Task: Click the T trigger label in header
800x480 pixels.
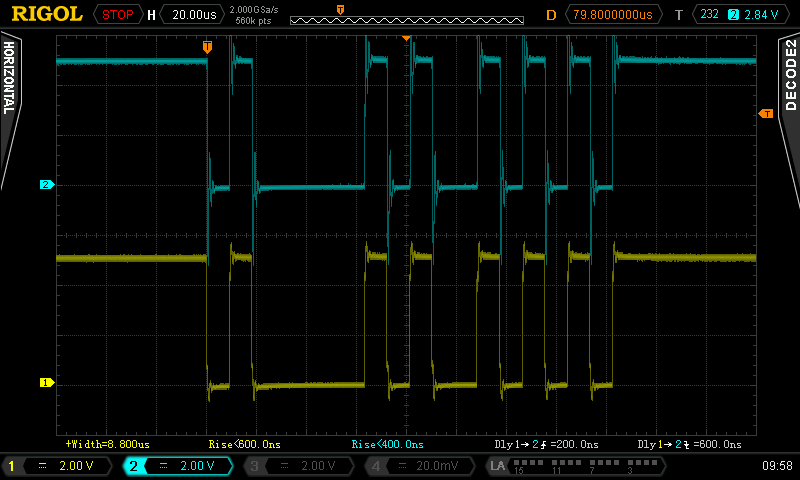Action: pyautogui.click(x=679, y=15)
